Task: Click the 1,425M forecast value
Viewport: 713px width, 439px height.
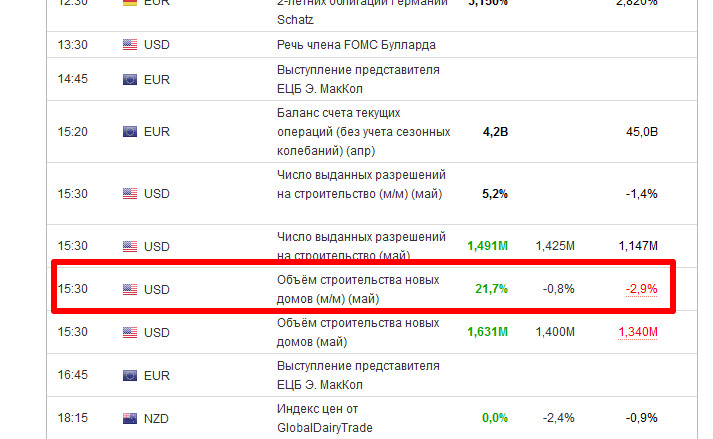Action: (x=555, y=246)
